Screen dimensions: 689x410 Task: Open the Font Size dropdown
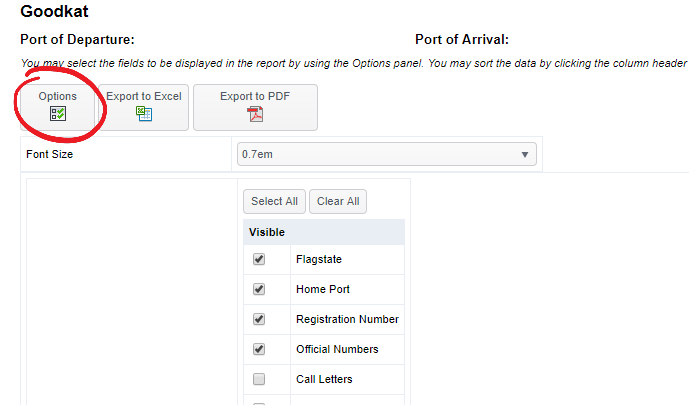point(387,154)
